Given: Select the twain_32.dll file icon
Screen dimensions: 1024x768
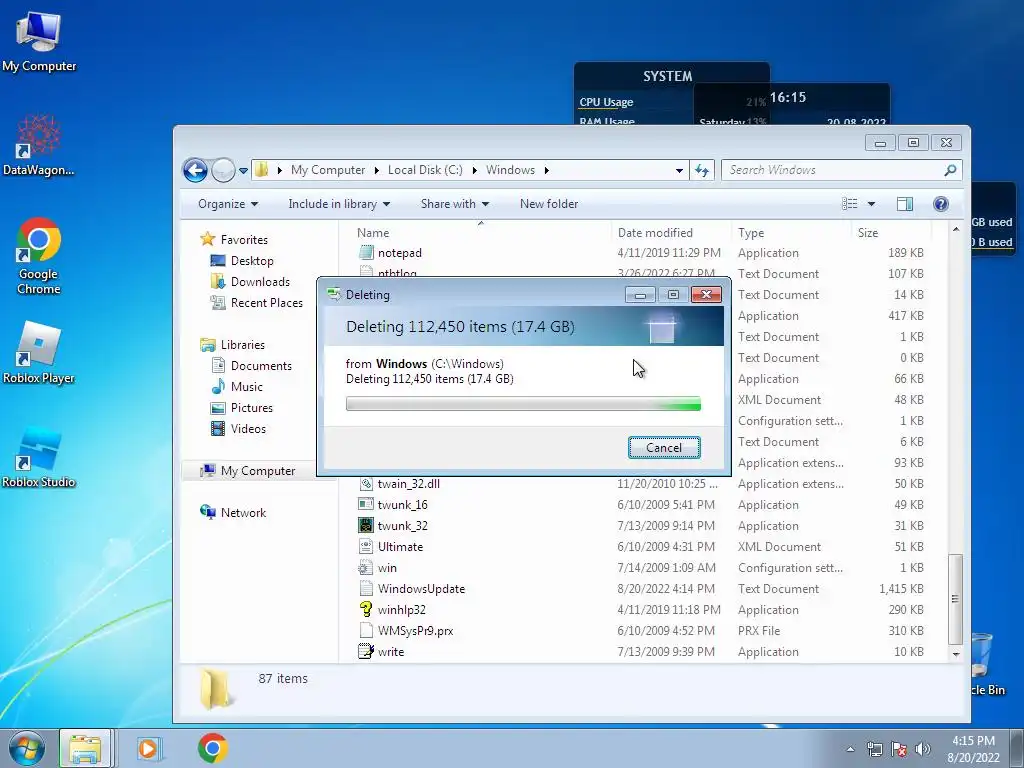Looking at the screenshot, I should 366,484.
